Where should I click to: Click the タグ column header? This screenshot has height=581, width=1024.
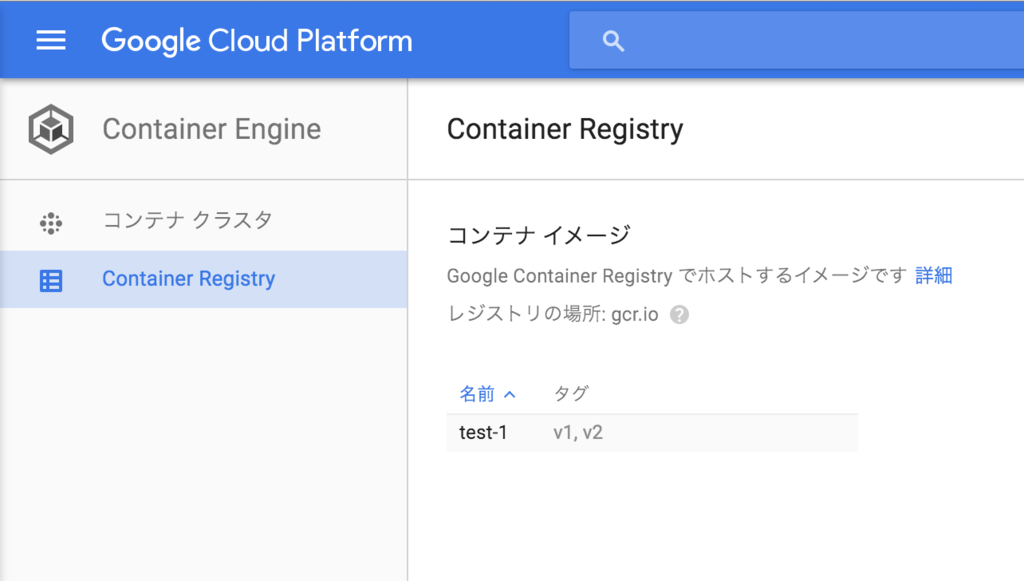571,394
